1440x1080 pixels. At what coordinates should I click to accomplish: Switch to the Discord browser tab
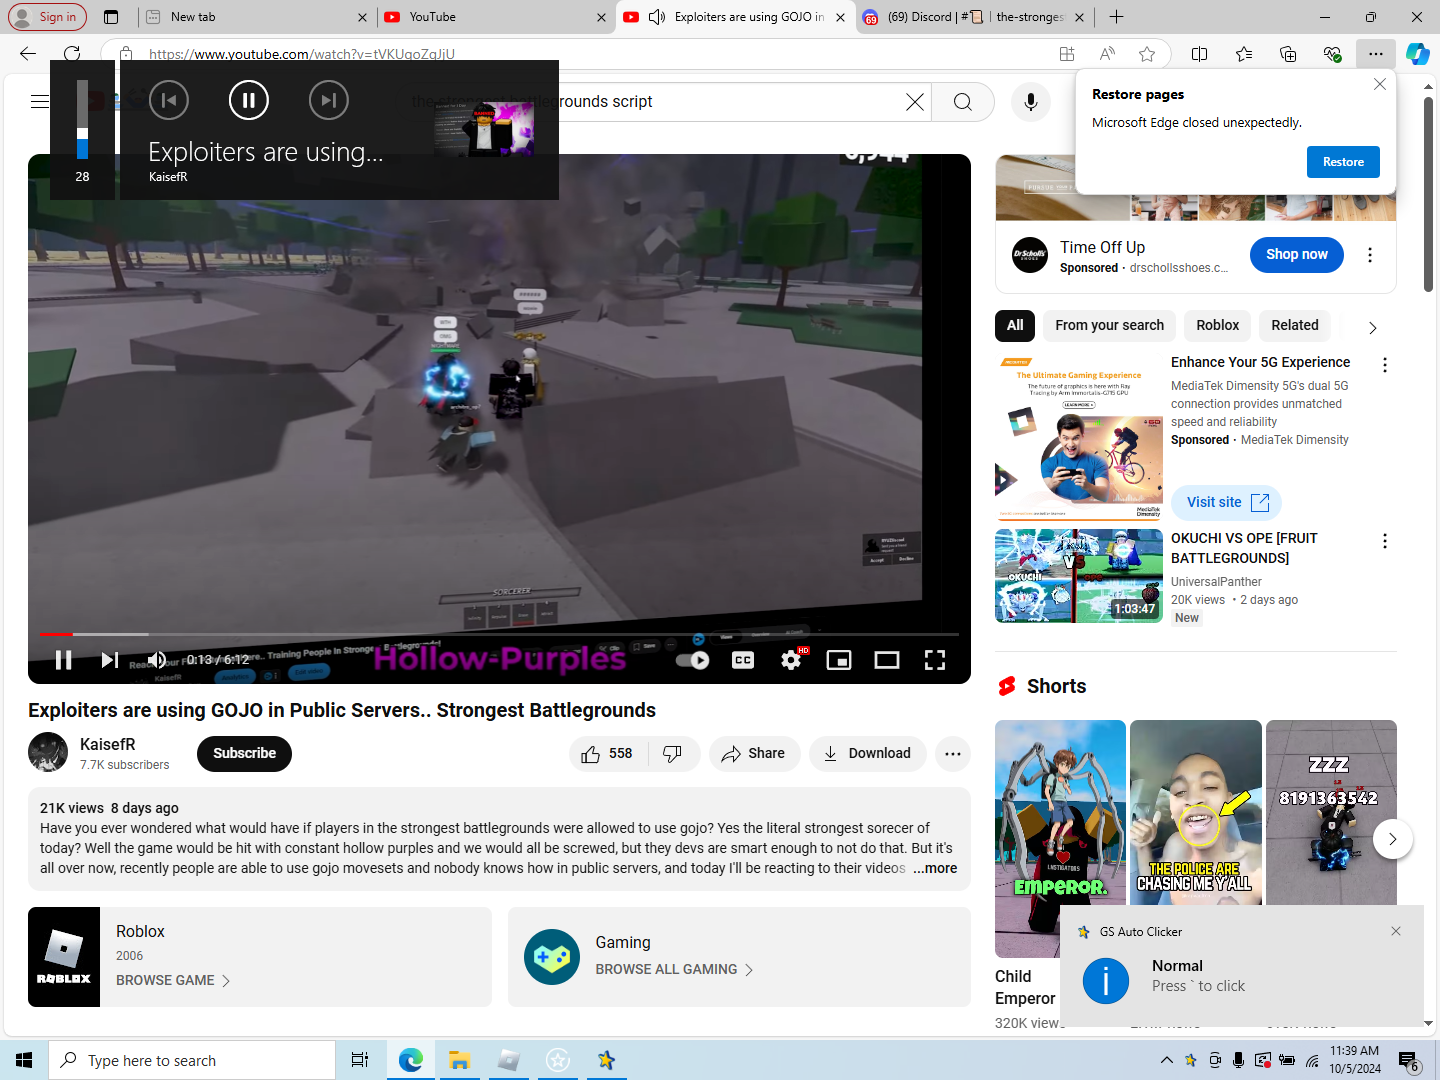pos(974,17)
